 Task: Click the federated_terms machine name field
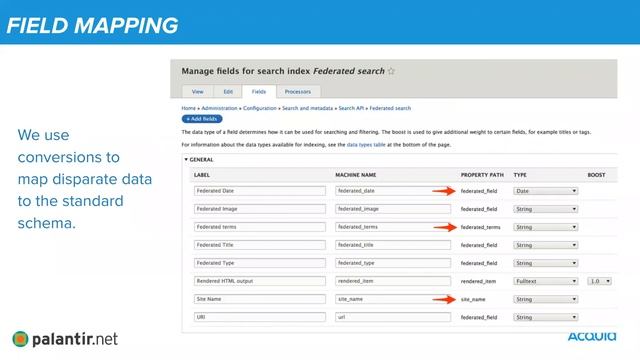point(393,227)
